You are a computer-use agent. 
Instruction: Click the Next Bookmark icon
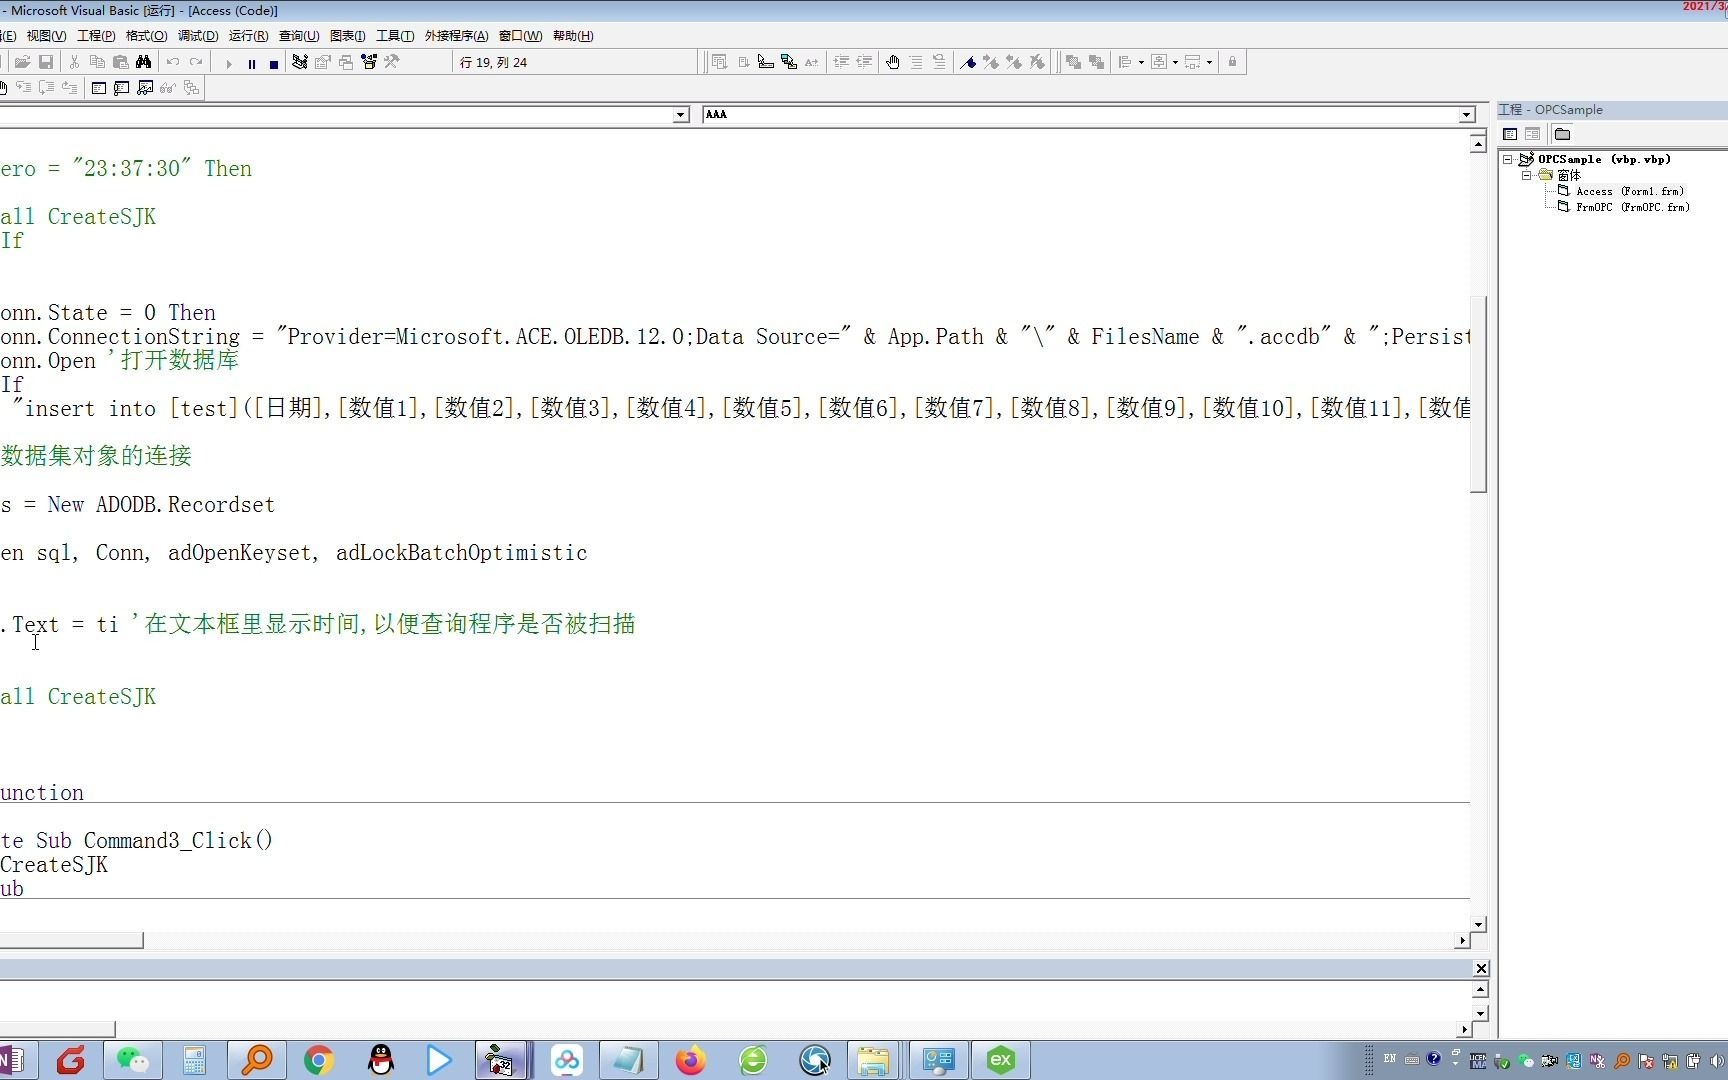tap(991, 62)
